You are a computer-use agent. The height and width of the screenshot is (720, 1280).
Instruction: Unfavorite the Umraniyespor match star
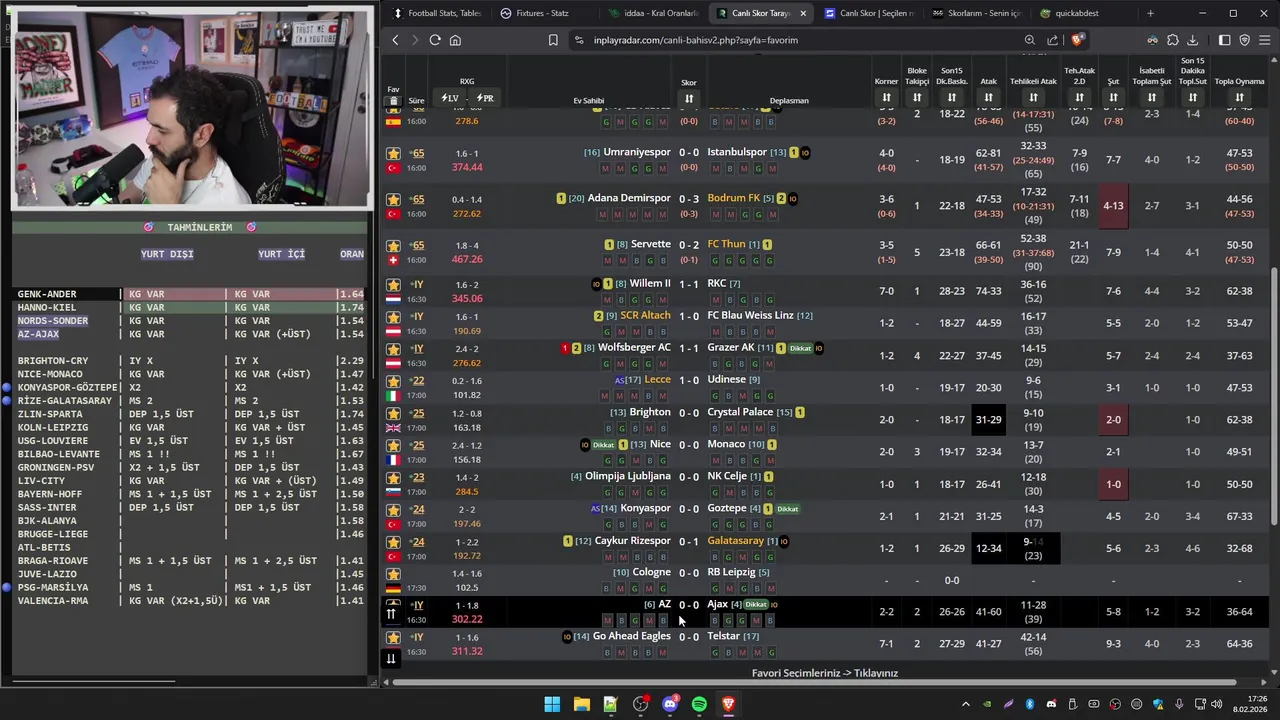pyautogui.click(x=393, y=153)
